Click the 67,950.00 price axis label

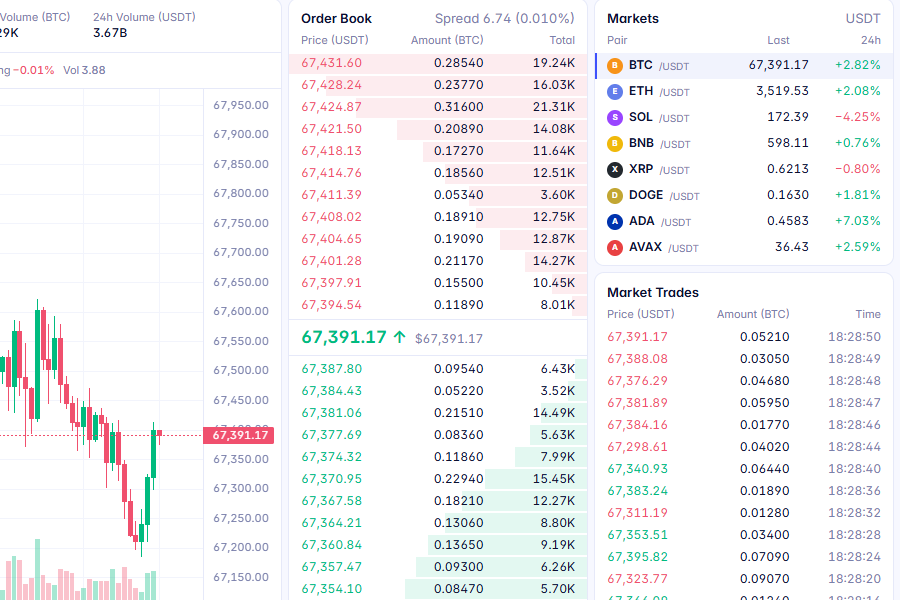point(240,105)
